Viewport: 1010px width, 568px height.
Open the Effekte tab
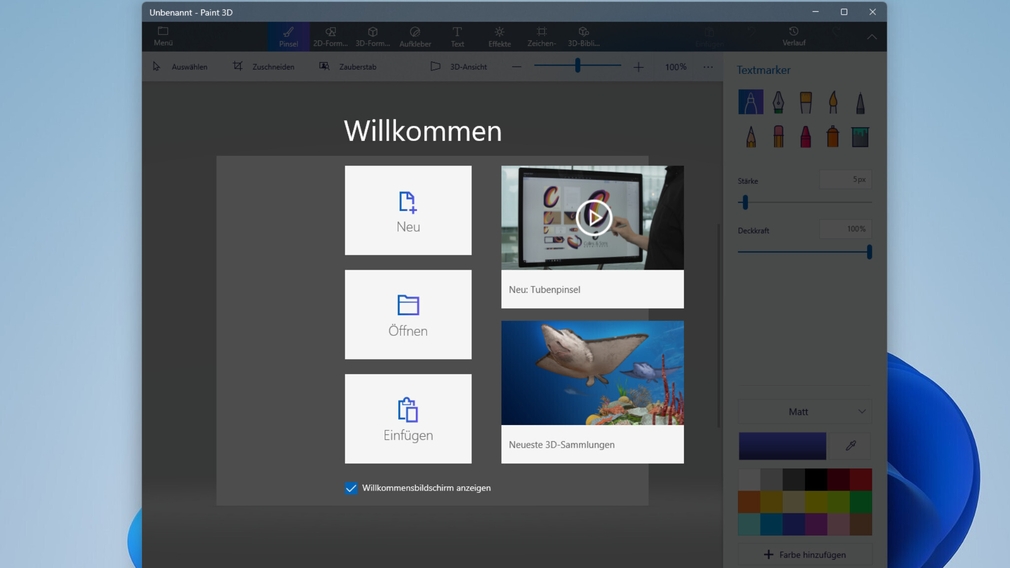tap(499, 37)
